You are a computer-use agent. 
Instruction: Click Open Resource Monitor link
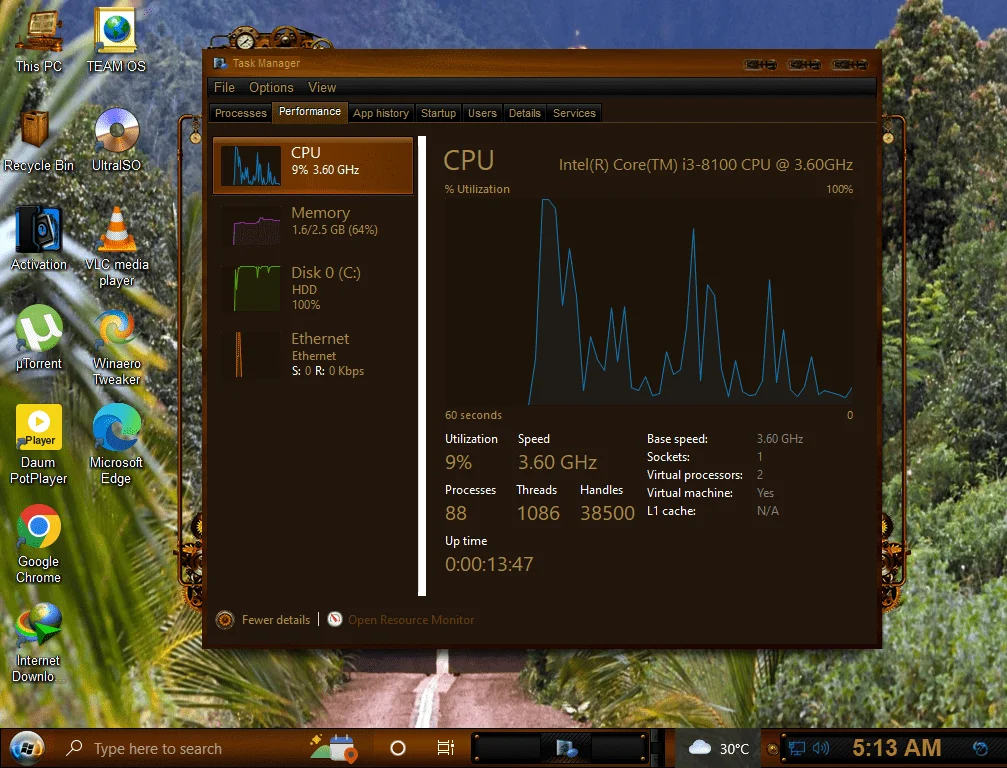coord(411,620)
